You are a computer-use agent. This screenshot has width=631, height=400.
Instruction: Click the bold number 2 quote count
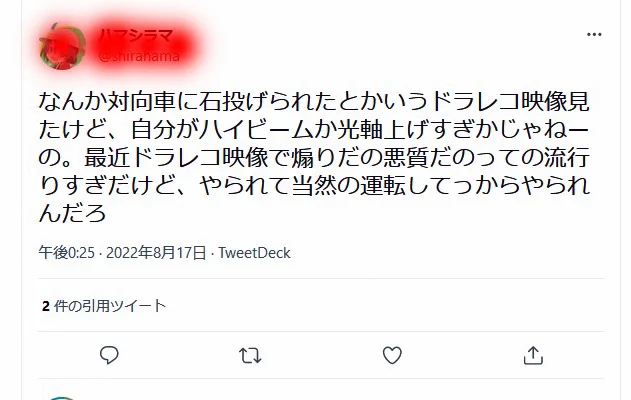pyautogui.click(x=46, y=306)
